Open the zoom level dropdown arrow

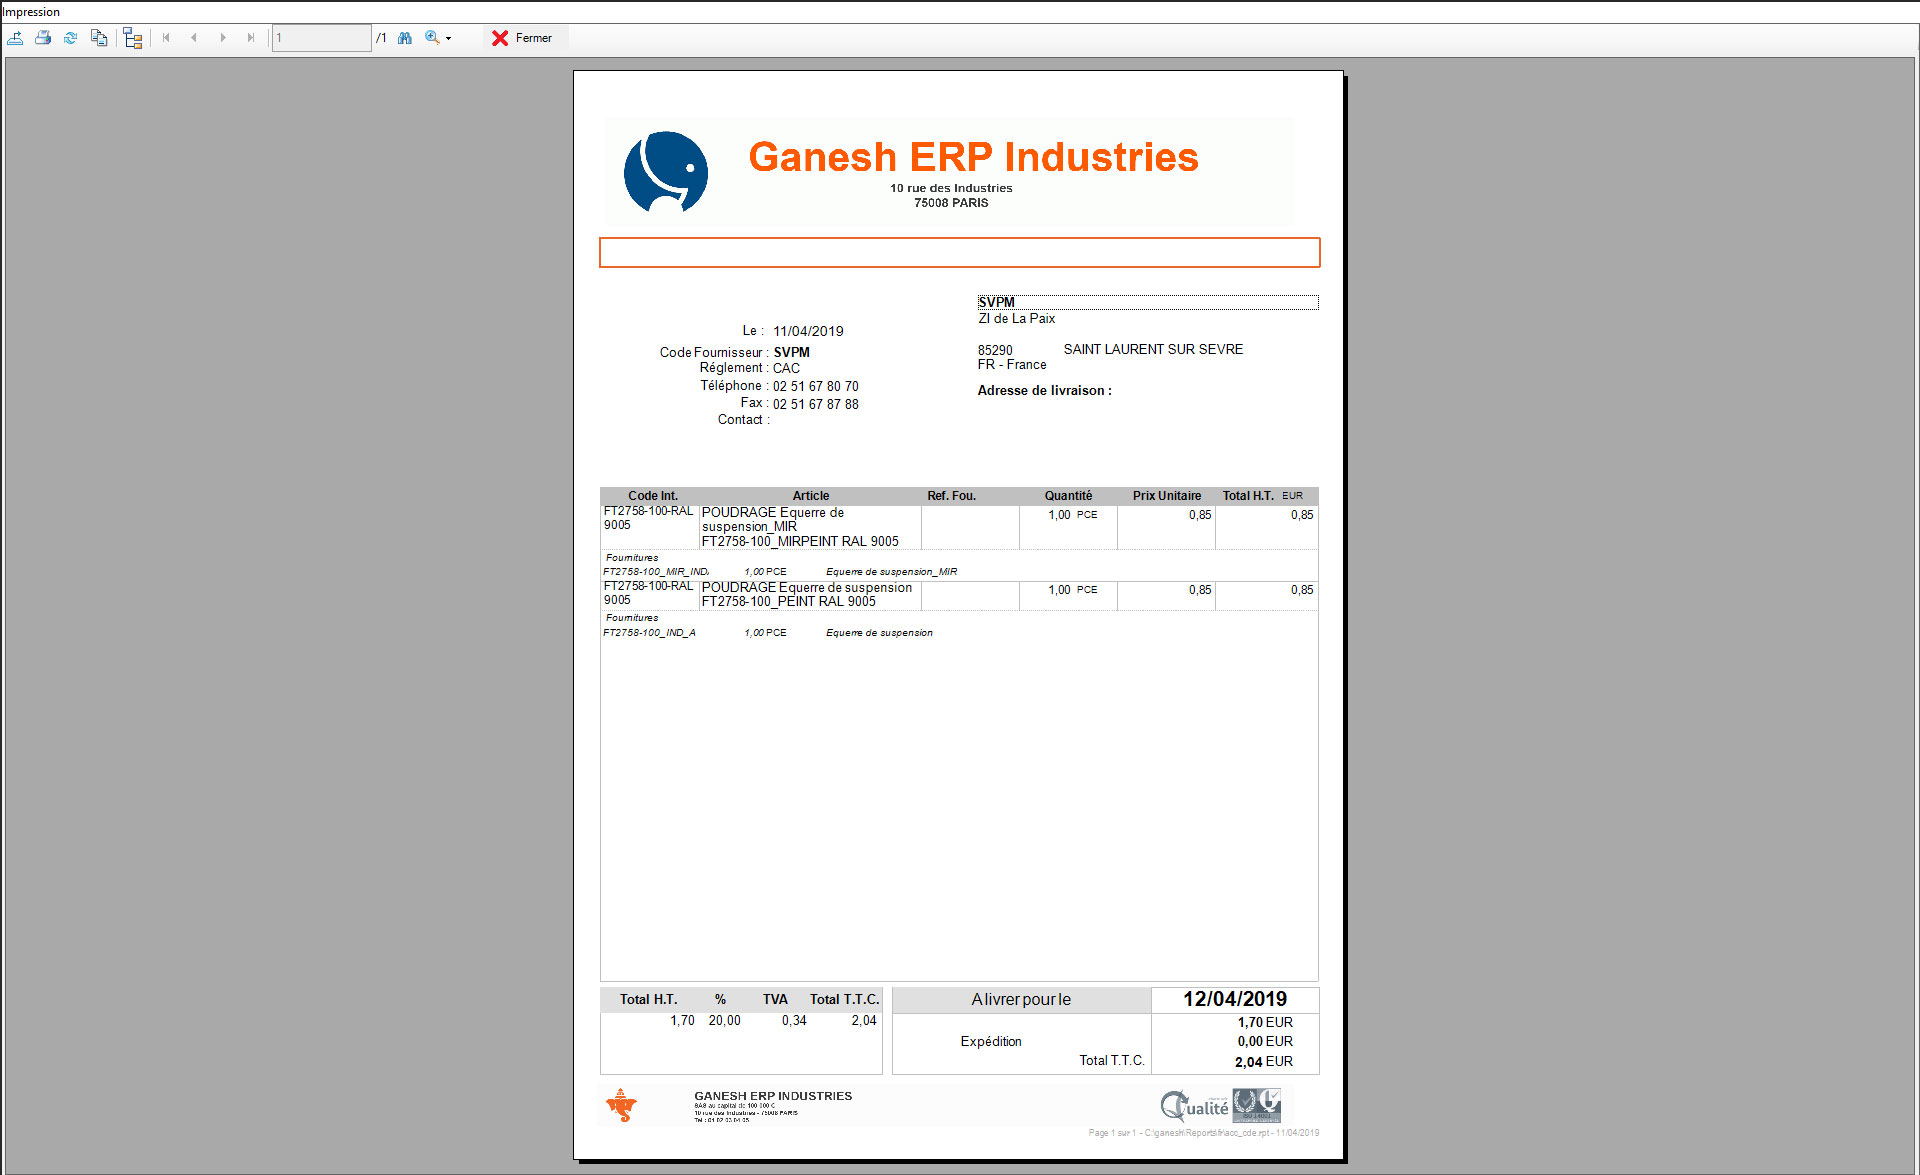point(449,39)
